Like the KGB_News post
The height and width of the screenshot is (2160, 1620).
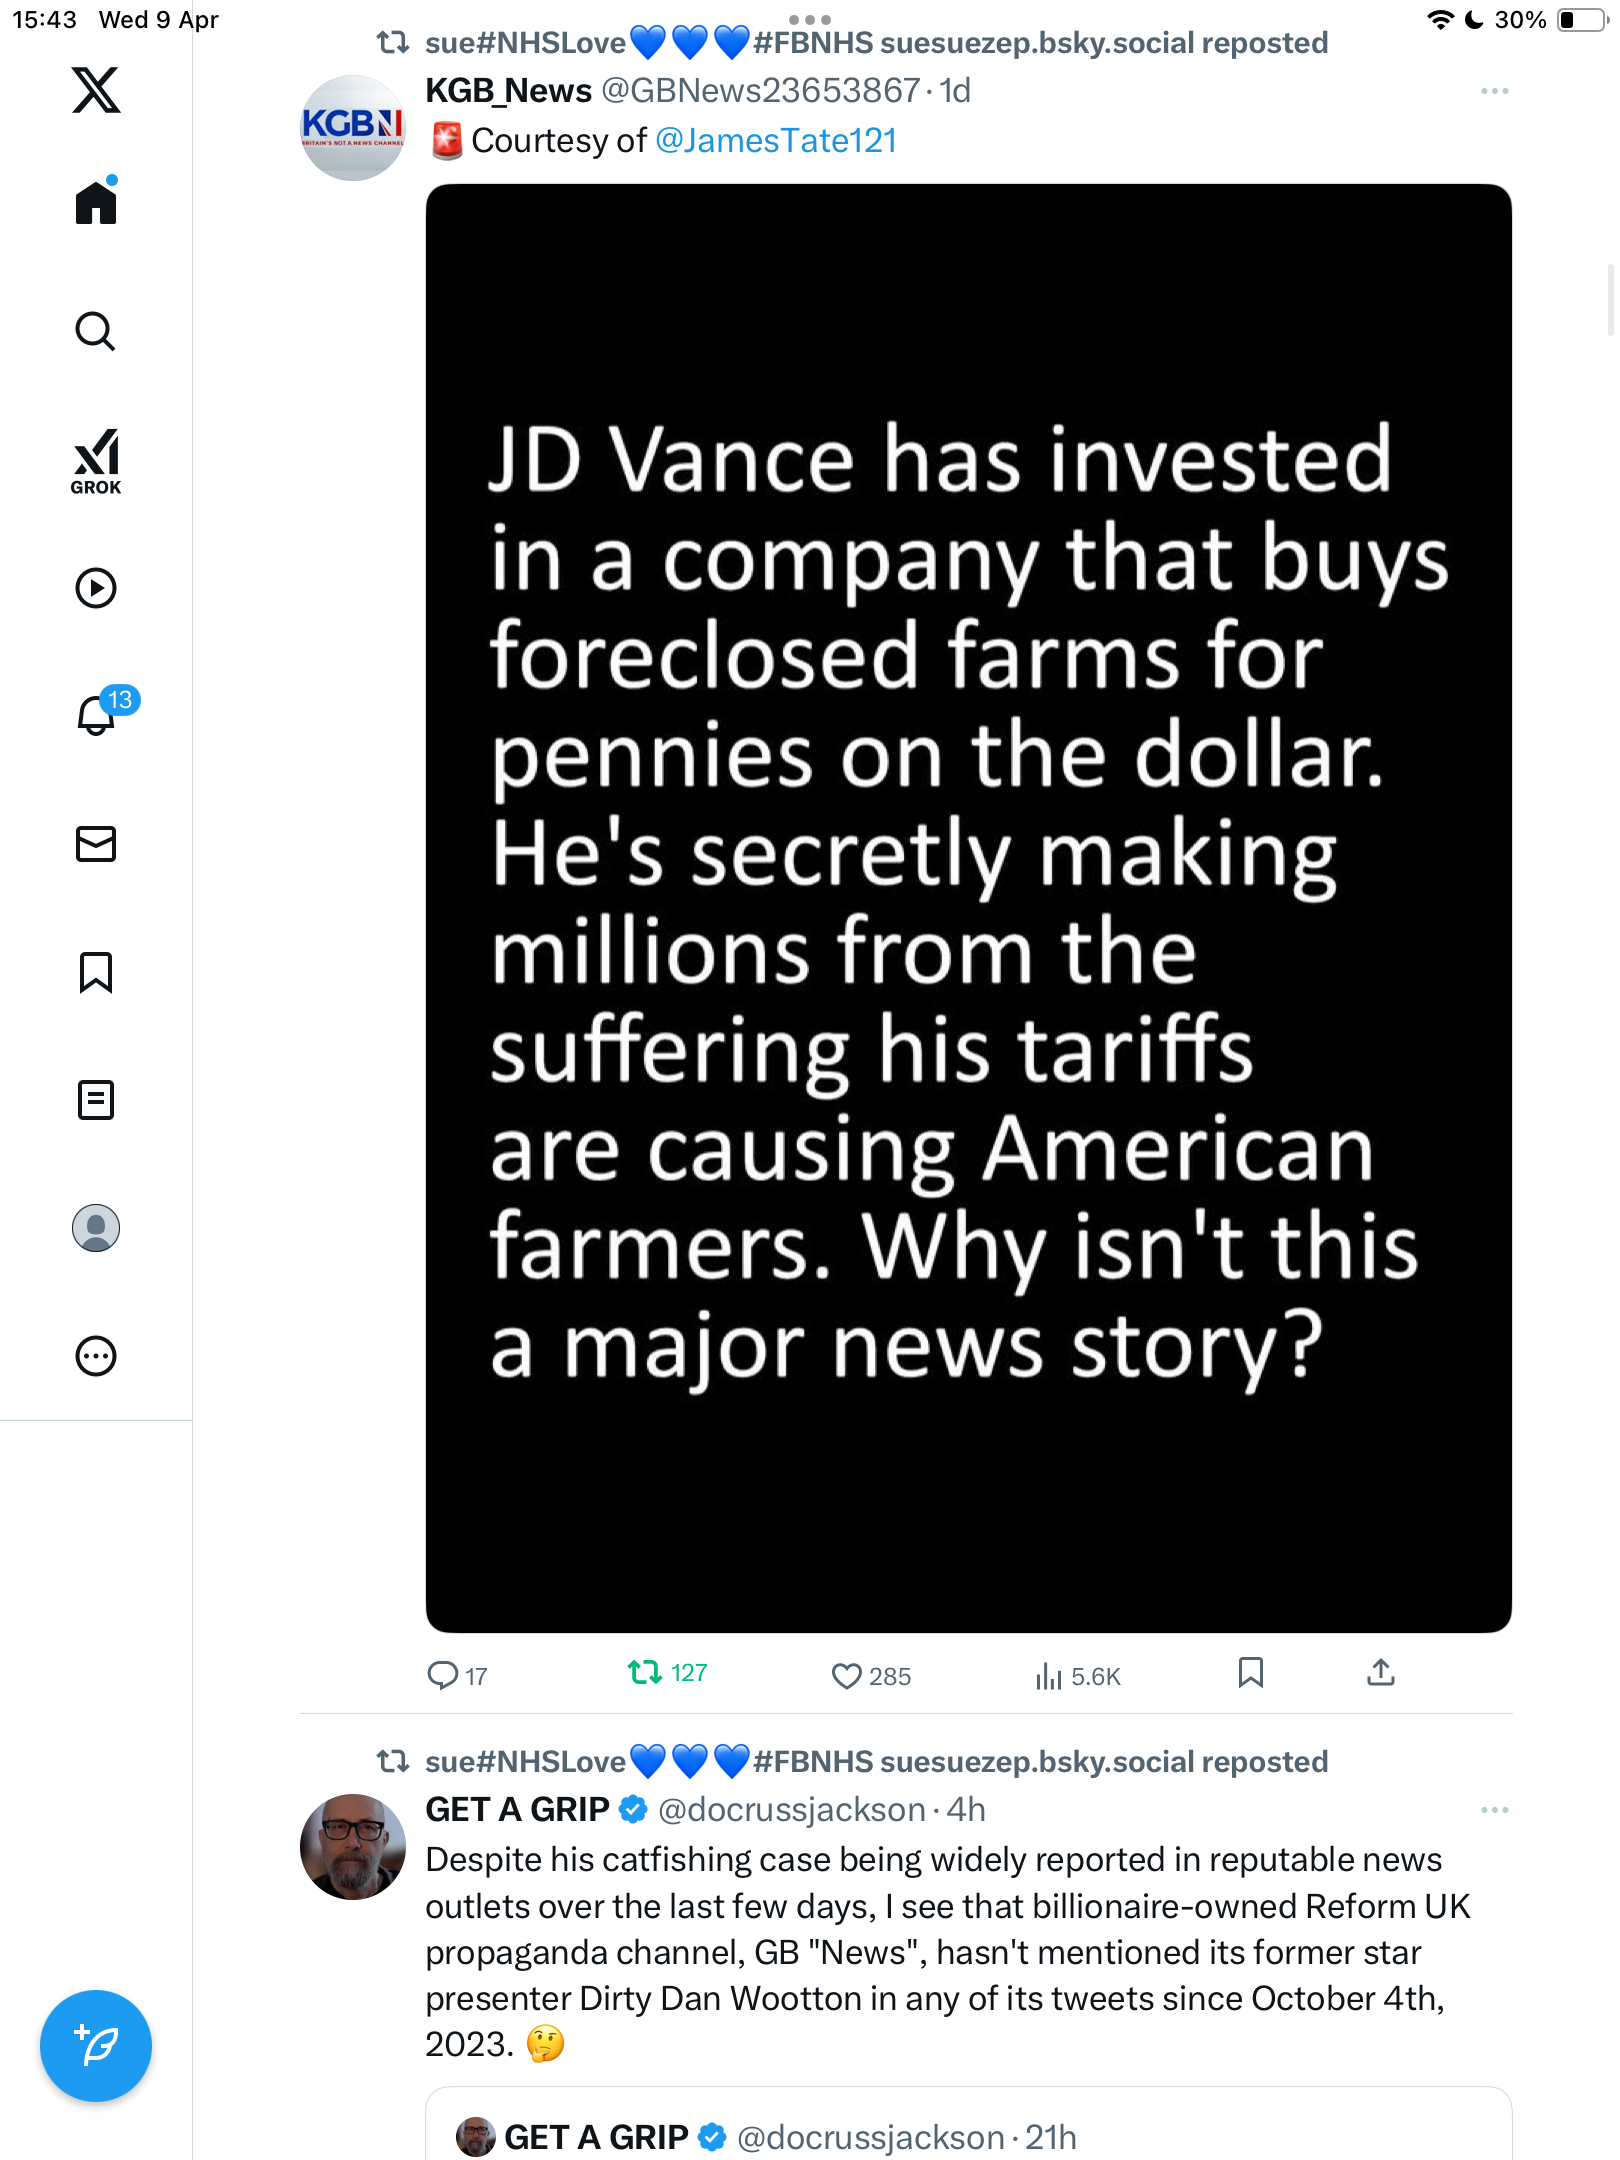click(x=871, y=1676)
